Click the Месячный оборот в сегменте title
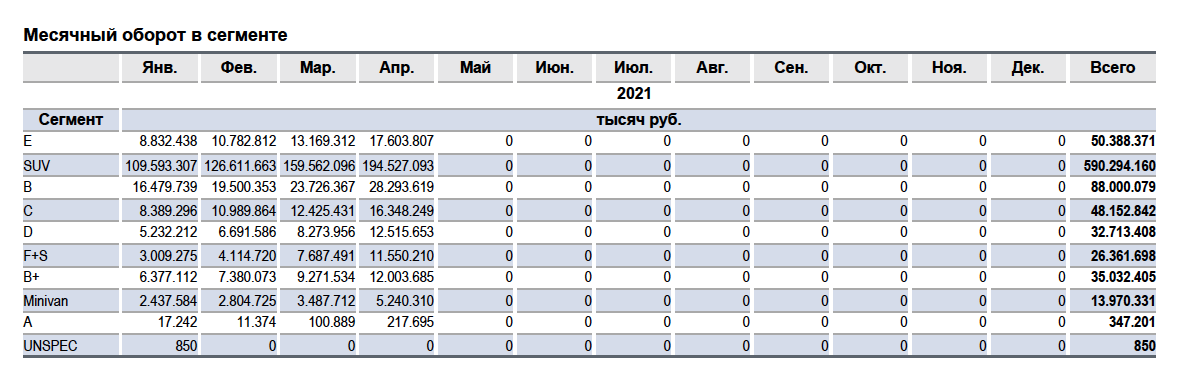Image resolution: width=1185 pixels, height=386 pixels. pos(156,35)
